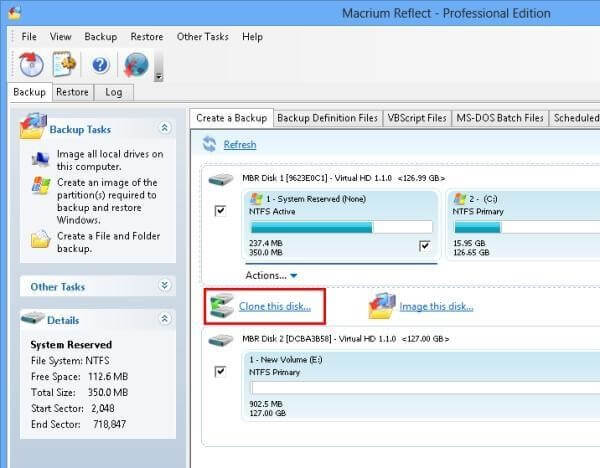600x468 pixels.
Task: Click the System Reserved partition usage bar
Action: tap(341, 228)
